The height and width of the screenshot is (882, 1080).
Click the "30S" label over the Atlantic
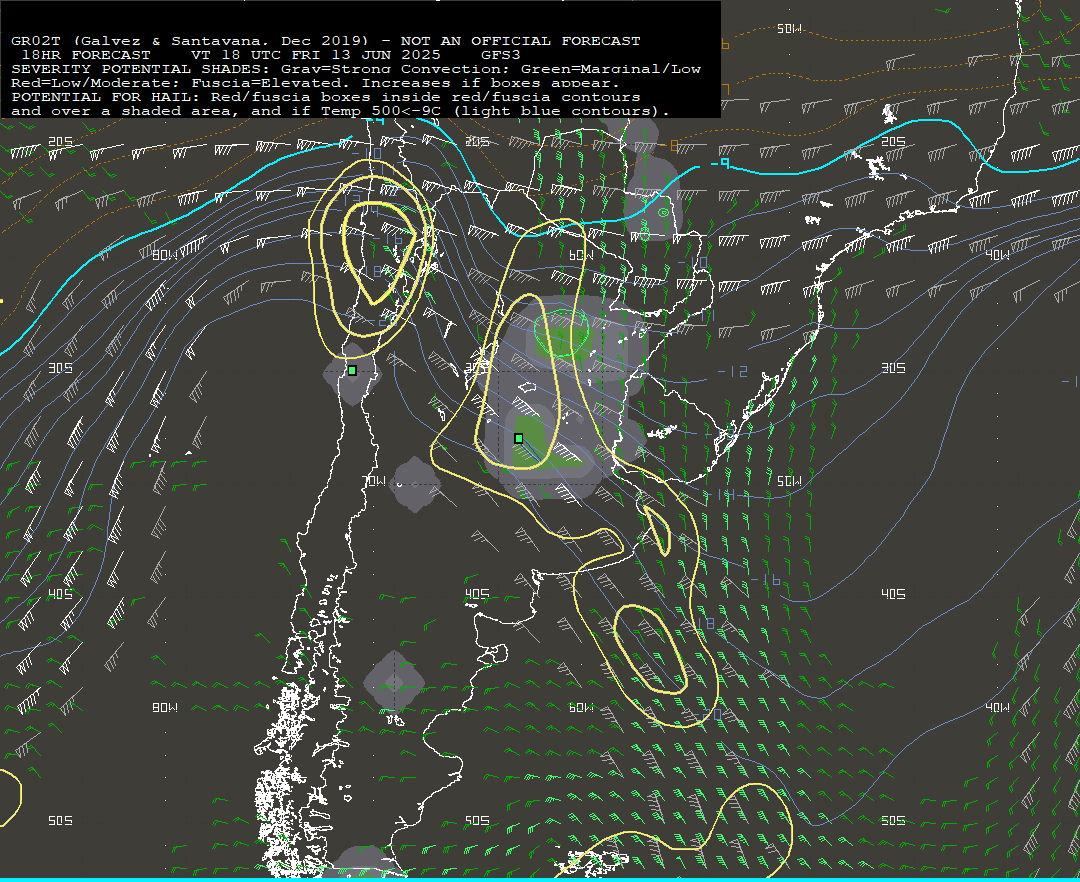coord(893,368)
